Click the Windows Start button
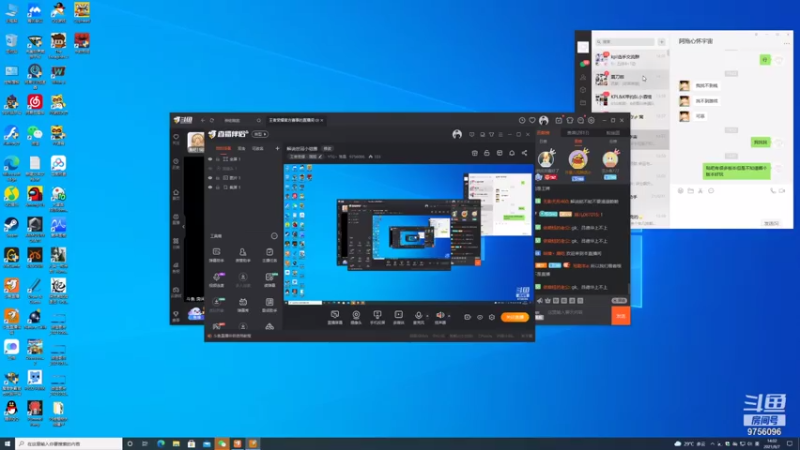Viewport: 800px width, 450px height. tap(7, 444)
